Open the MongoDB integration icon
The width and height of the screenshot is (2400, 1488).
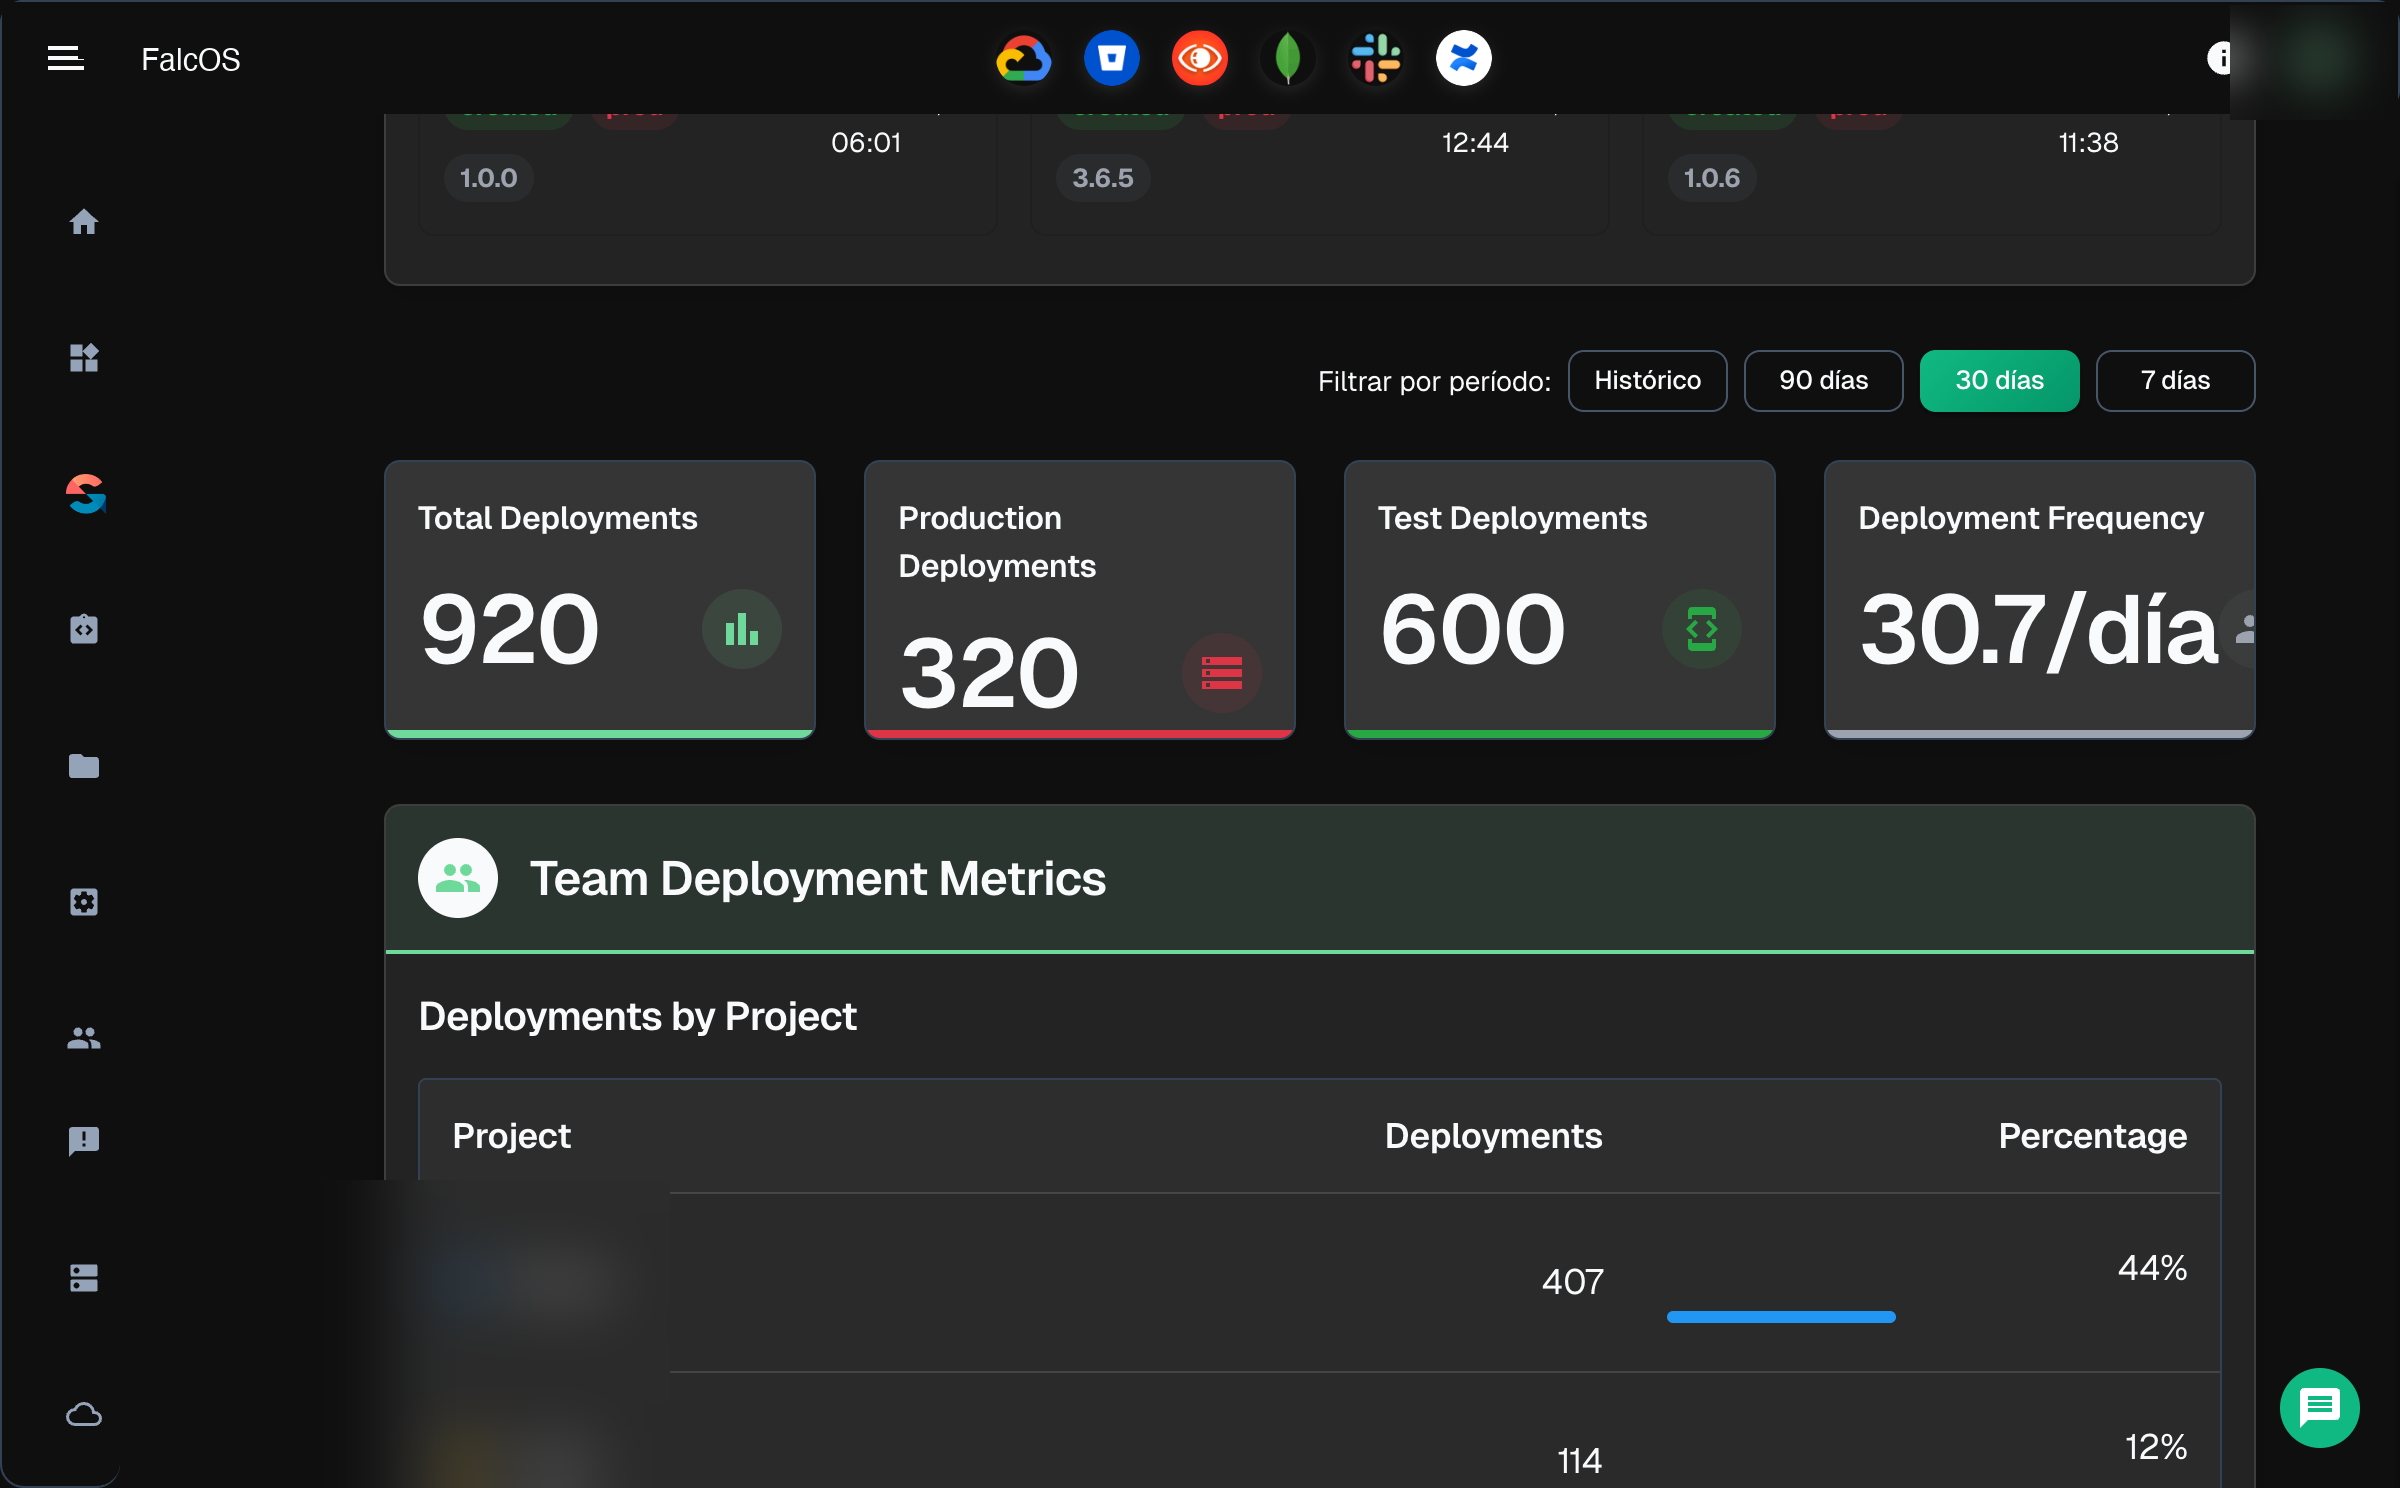(x=1287, y=59)
